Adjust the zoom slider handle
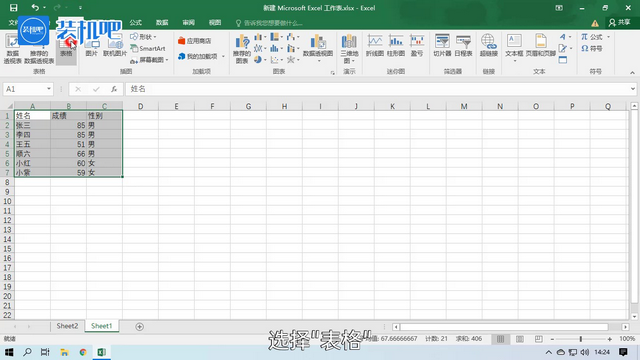Viewport: 640px width, 360px height. pos(580,339)
